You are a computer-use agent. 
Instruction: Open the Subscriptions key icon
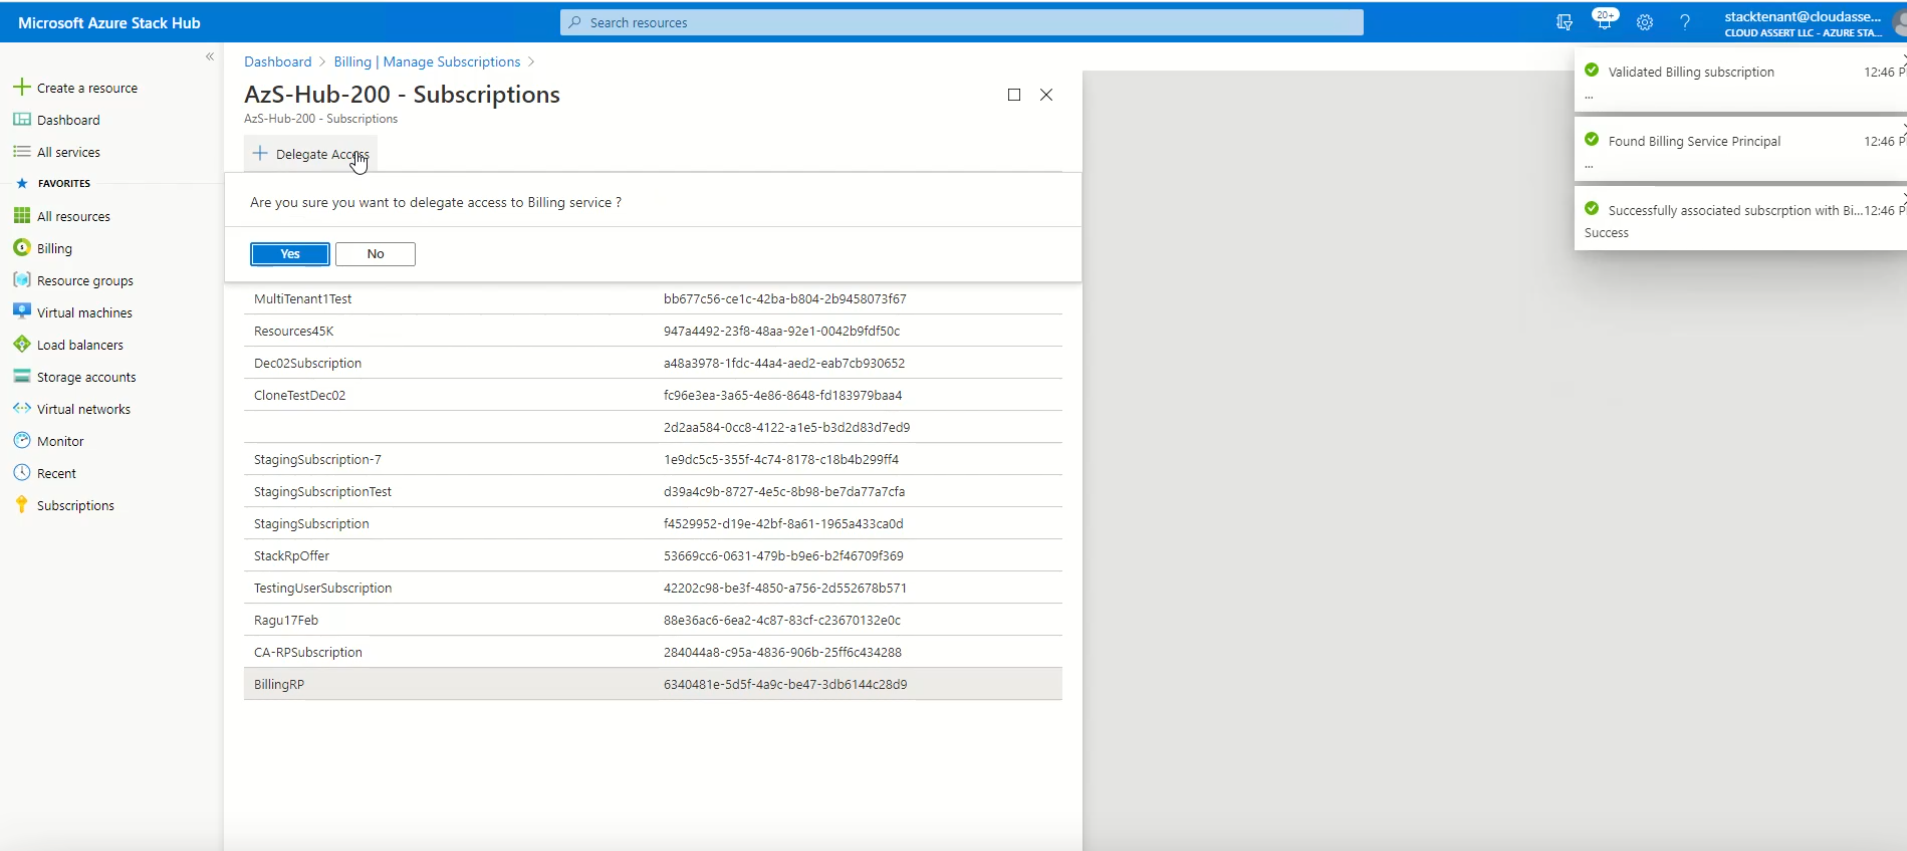tap(21, 504)
